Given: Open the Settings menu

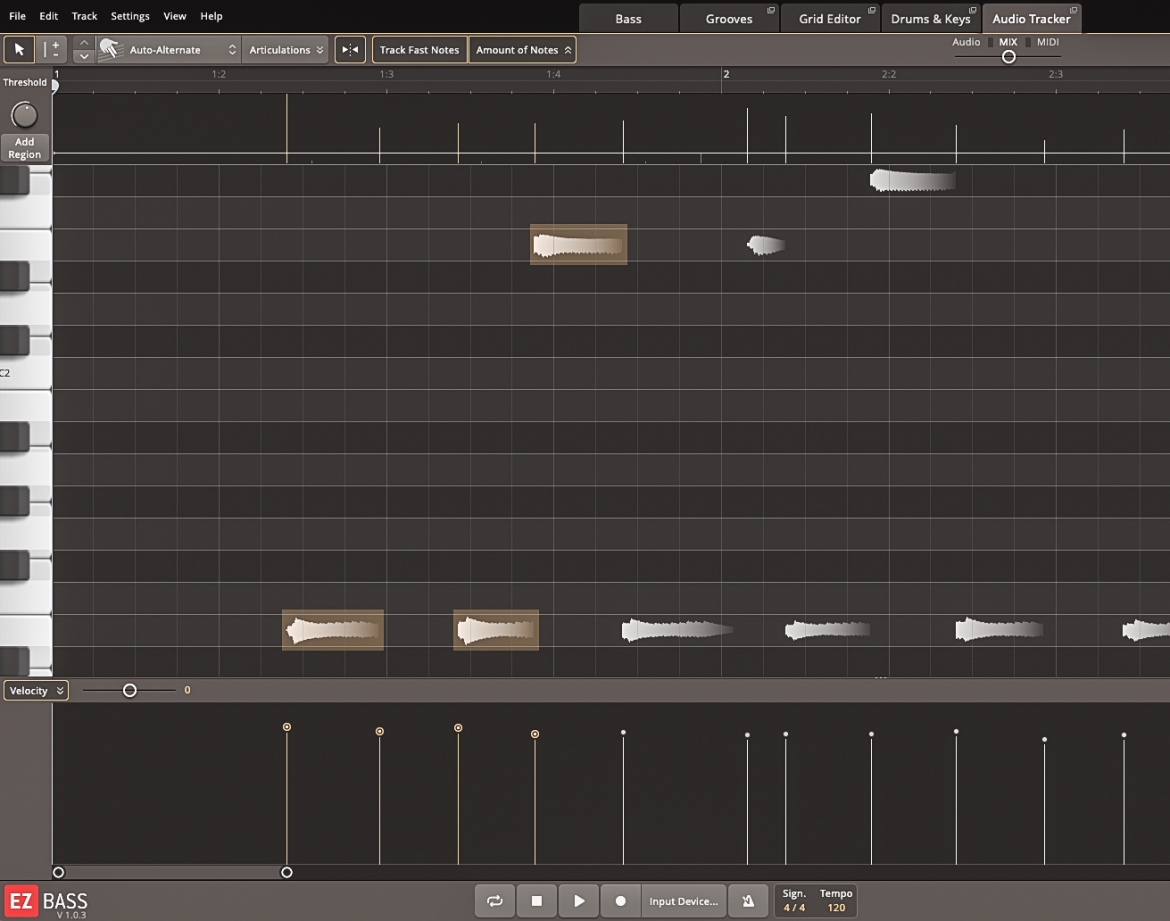Looking at the screenshot, I should (x=130, y=16).
